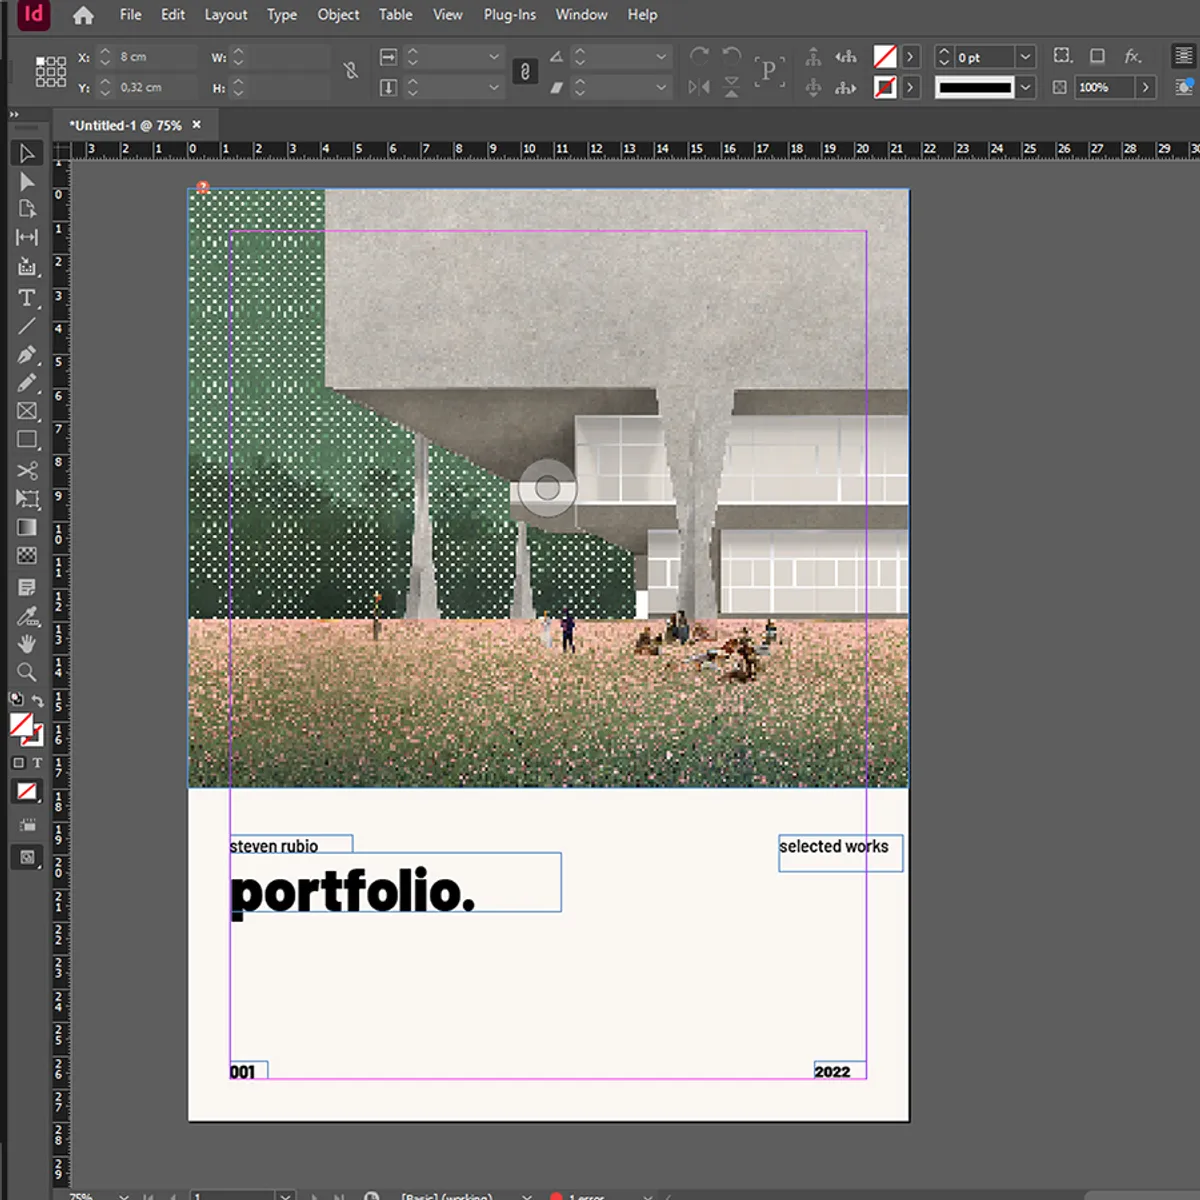Select the Eyedropper tool
Image resolution: width=1200 pixels, height=1200 pixels.
click(x=27, y=614)
